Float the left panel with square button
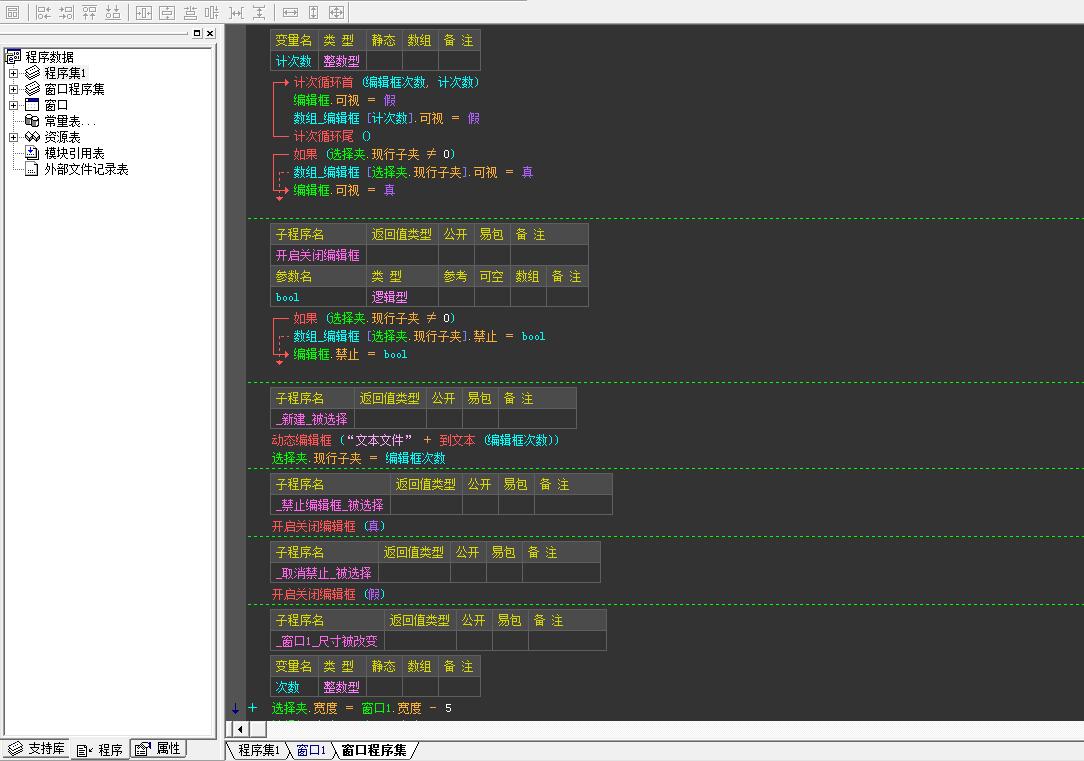Screen dimensions: 1084x761 [x=197, y=33]
